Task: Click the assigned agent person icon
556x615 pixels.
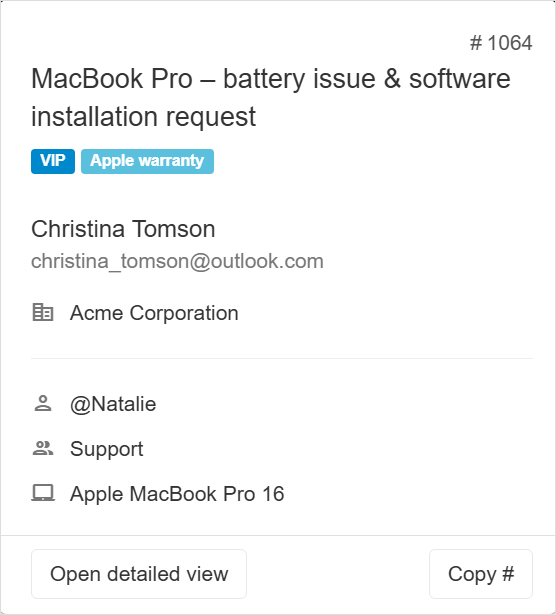Action: tap(43, 403)
